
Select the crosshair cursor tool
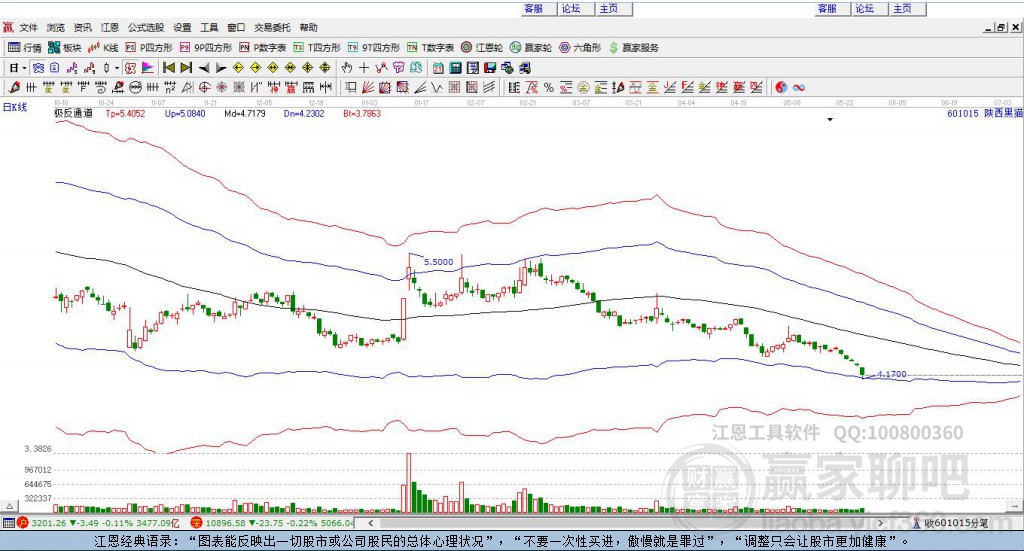point(364,68)
